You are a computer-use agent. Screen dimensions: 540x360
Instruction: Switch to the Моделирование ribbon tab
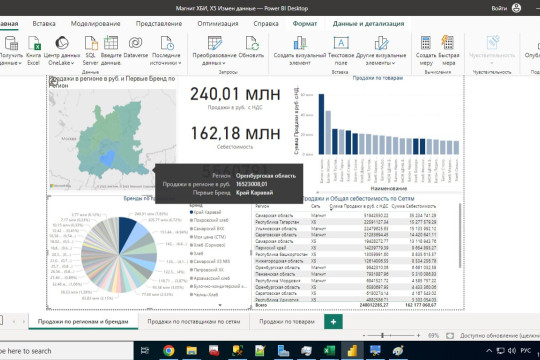coord(95,23)
